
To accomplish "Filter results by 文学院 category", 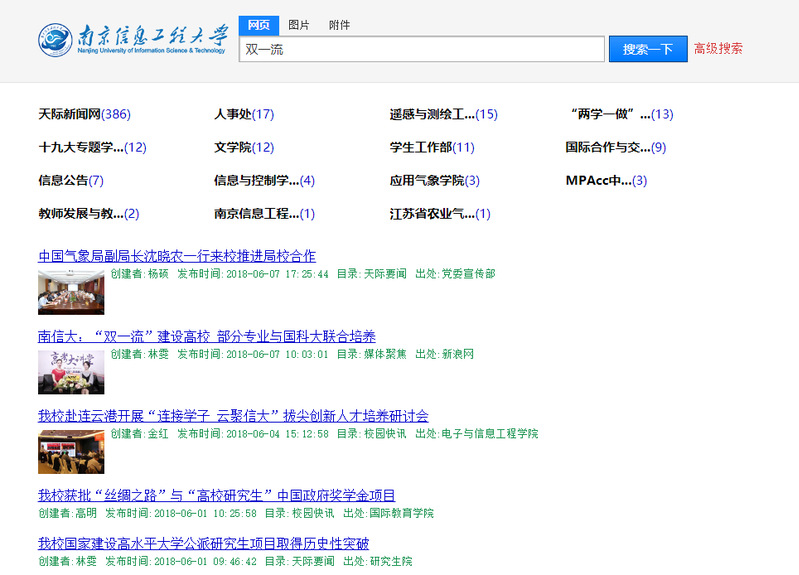I will (244, 147).
